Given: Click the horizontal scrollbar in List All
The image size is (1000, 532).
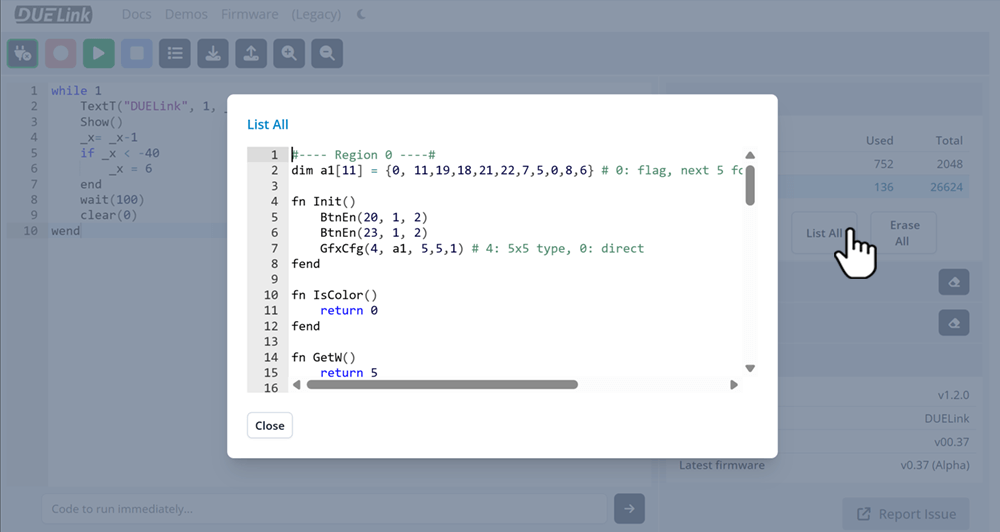Looking at the screenshot, I should 441,384.
